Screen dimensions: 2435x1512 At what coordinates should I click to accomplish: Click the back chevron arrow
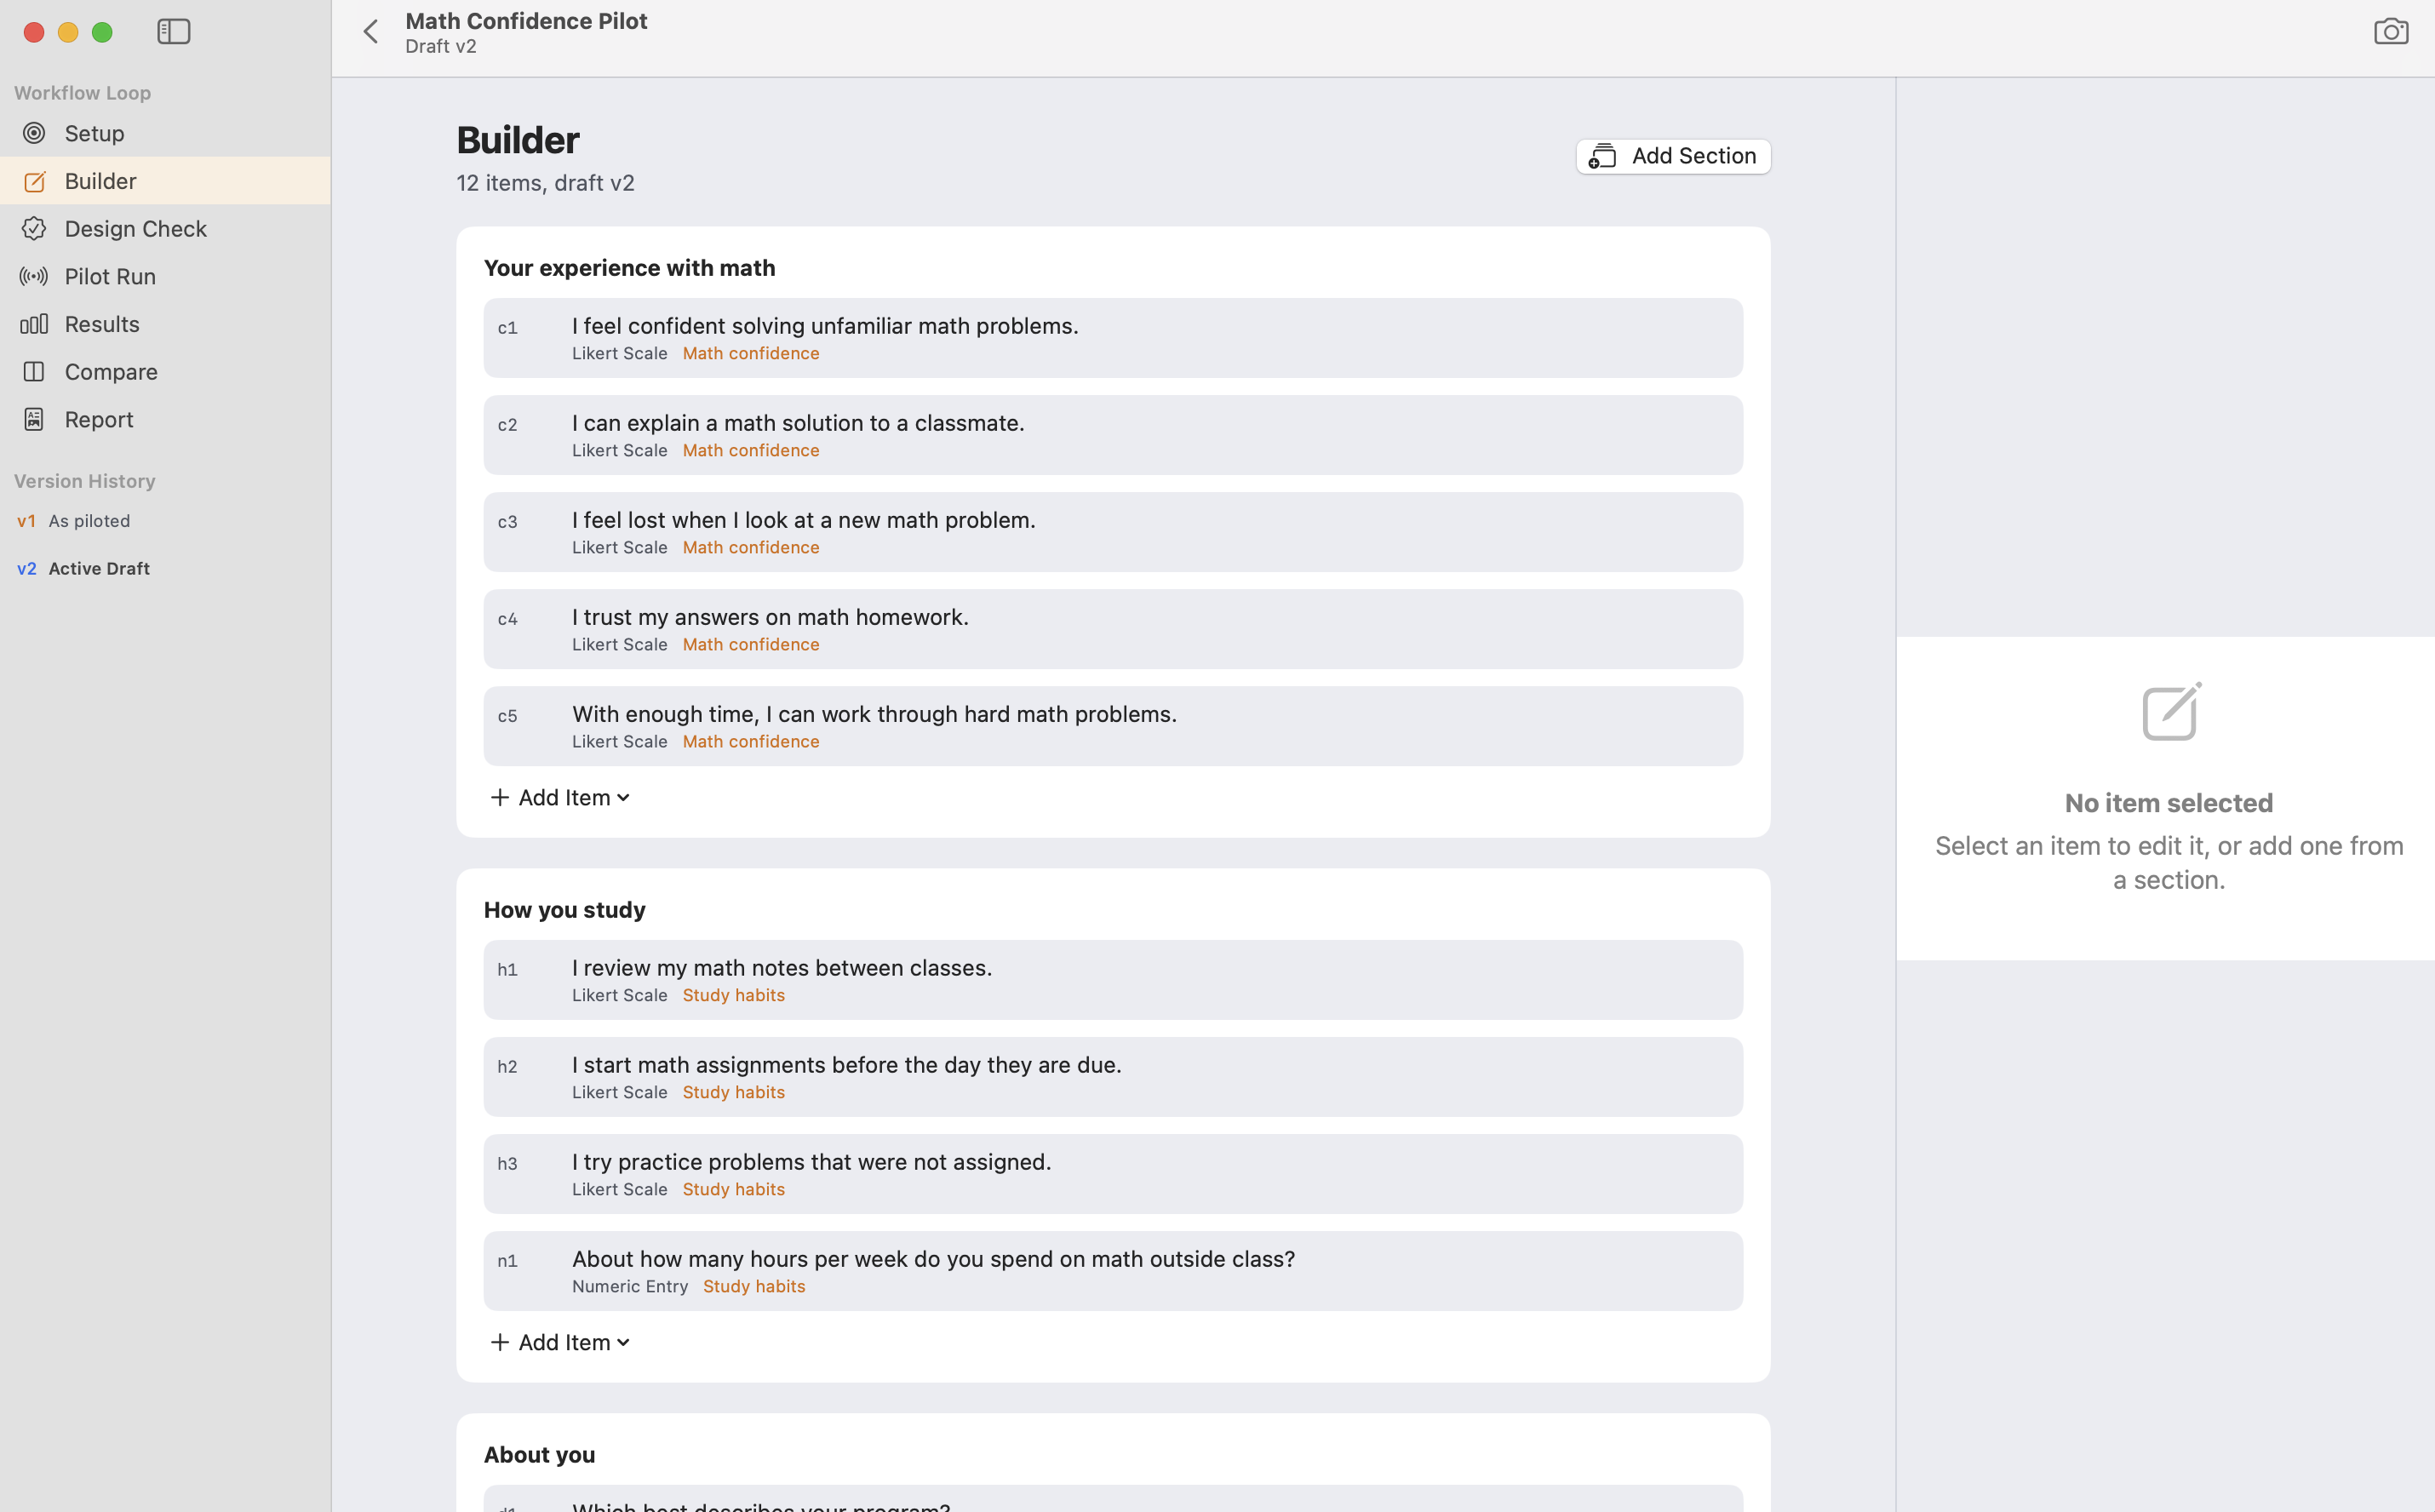[371, 32]
